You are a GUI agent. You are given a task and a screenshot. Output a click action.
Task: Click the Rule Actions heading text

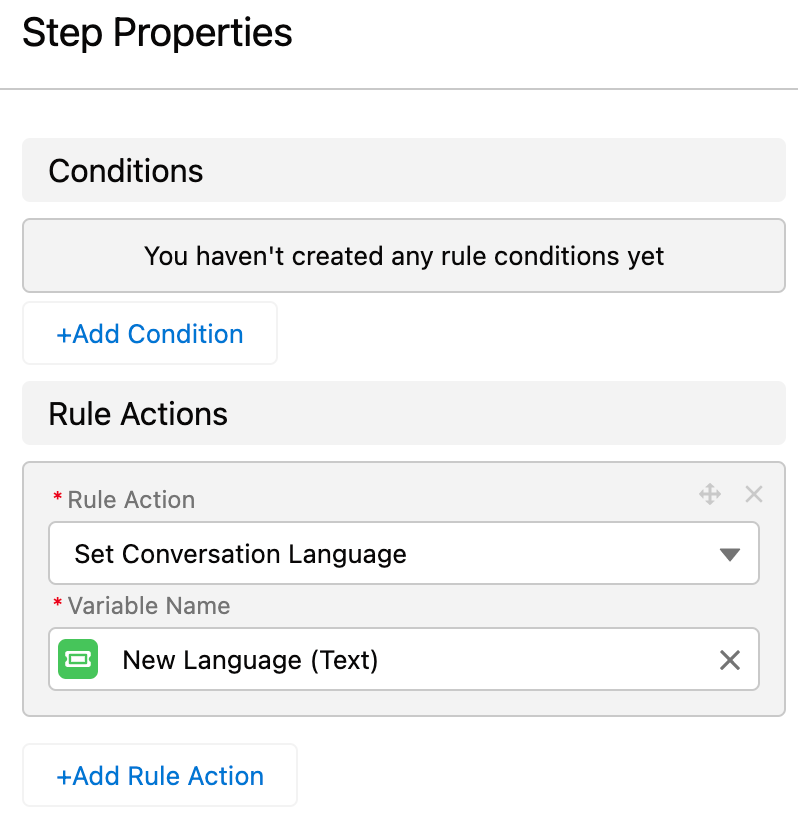pos(138,414)
